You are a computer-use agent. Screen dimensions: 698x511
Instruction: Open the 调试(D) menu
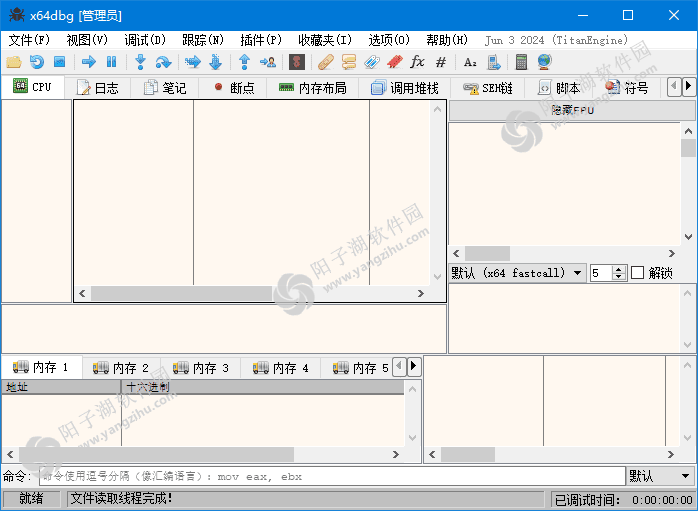click(x=145, y=40)
